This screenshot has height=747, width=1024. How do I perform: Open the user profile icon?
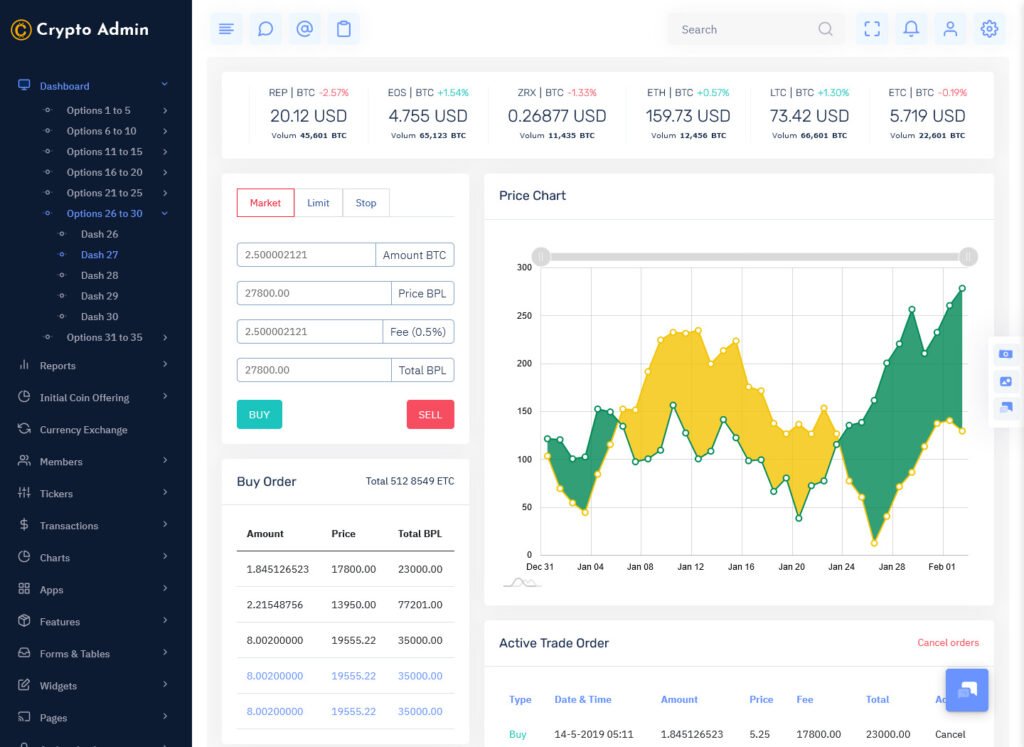click(x=950, y=29)
